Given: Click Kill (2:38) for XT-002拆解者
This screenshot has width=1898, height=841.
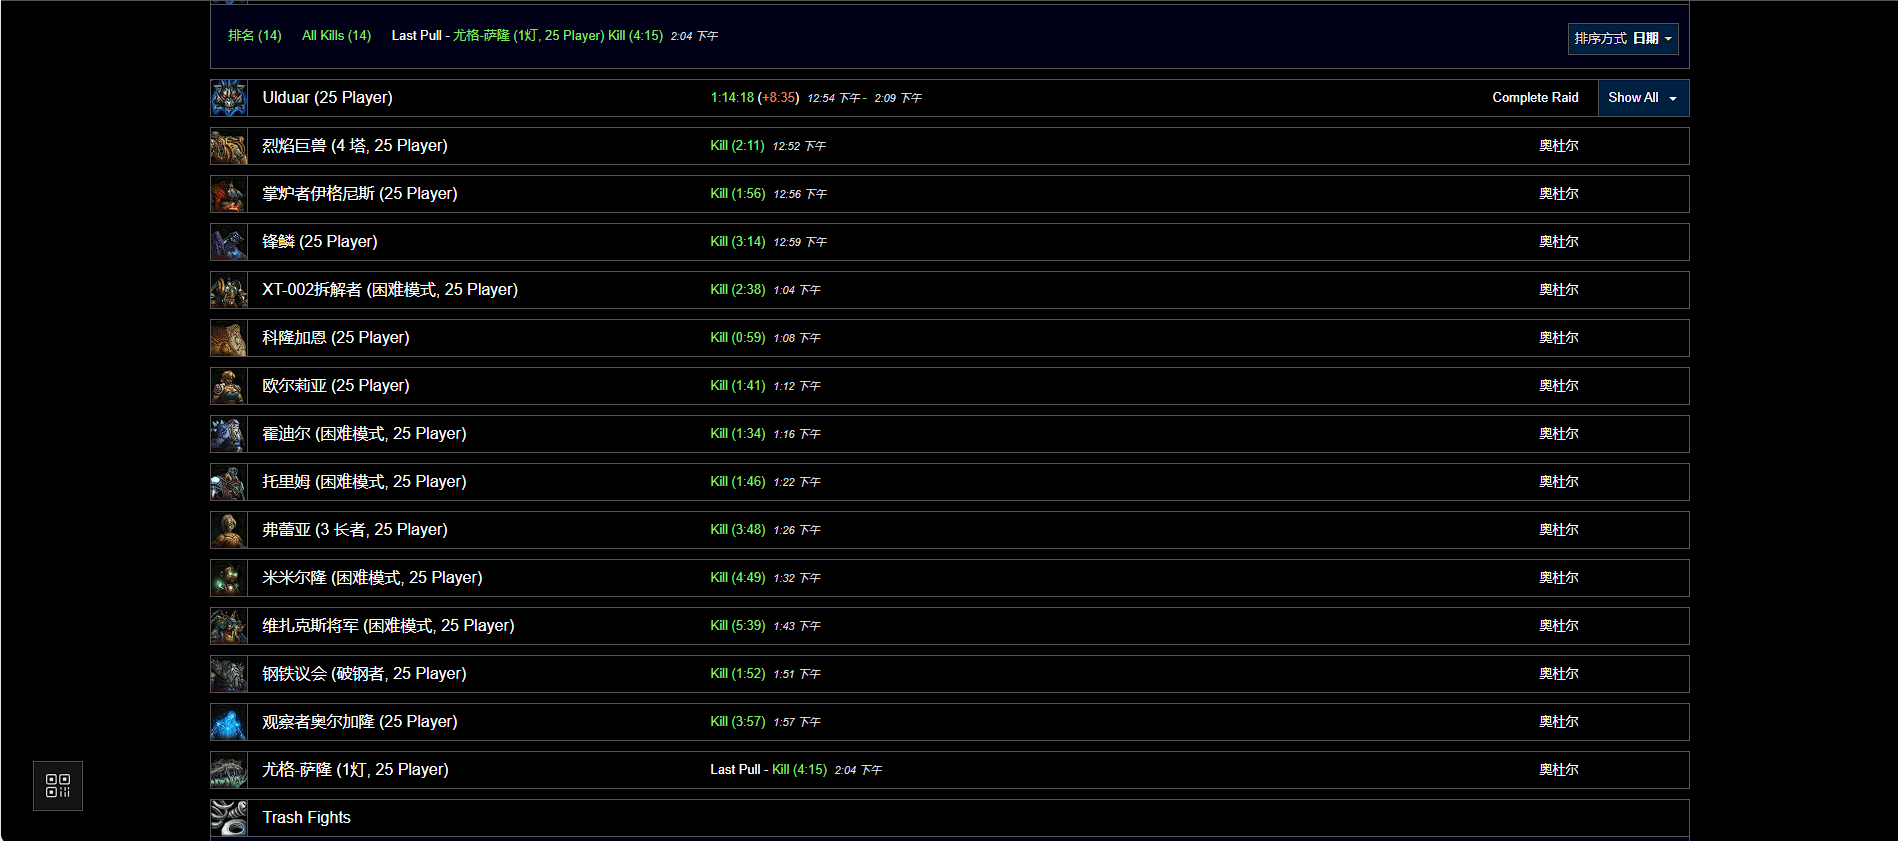Looking at the screenshot, I should pos(737,290).
